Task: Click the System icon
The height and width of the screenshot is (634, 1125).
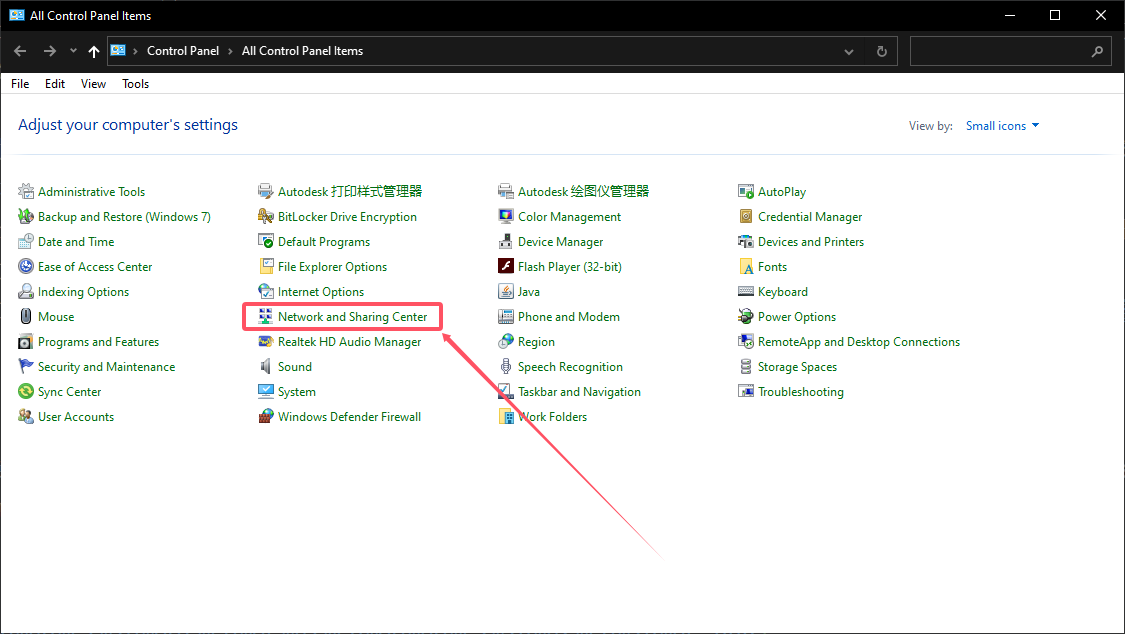Action: tap(265, 392)
